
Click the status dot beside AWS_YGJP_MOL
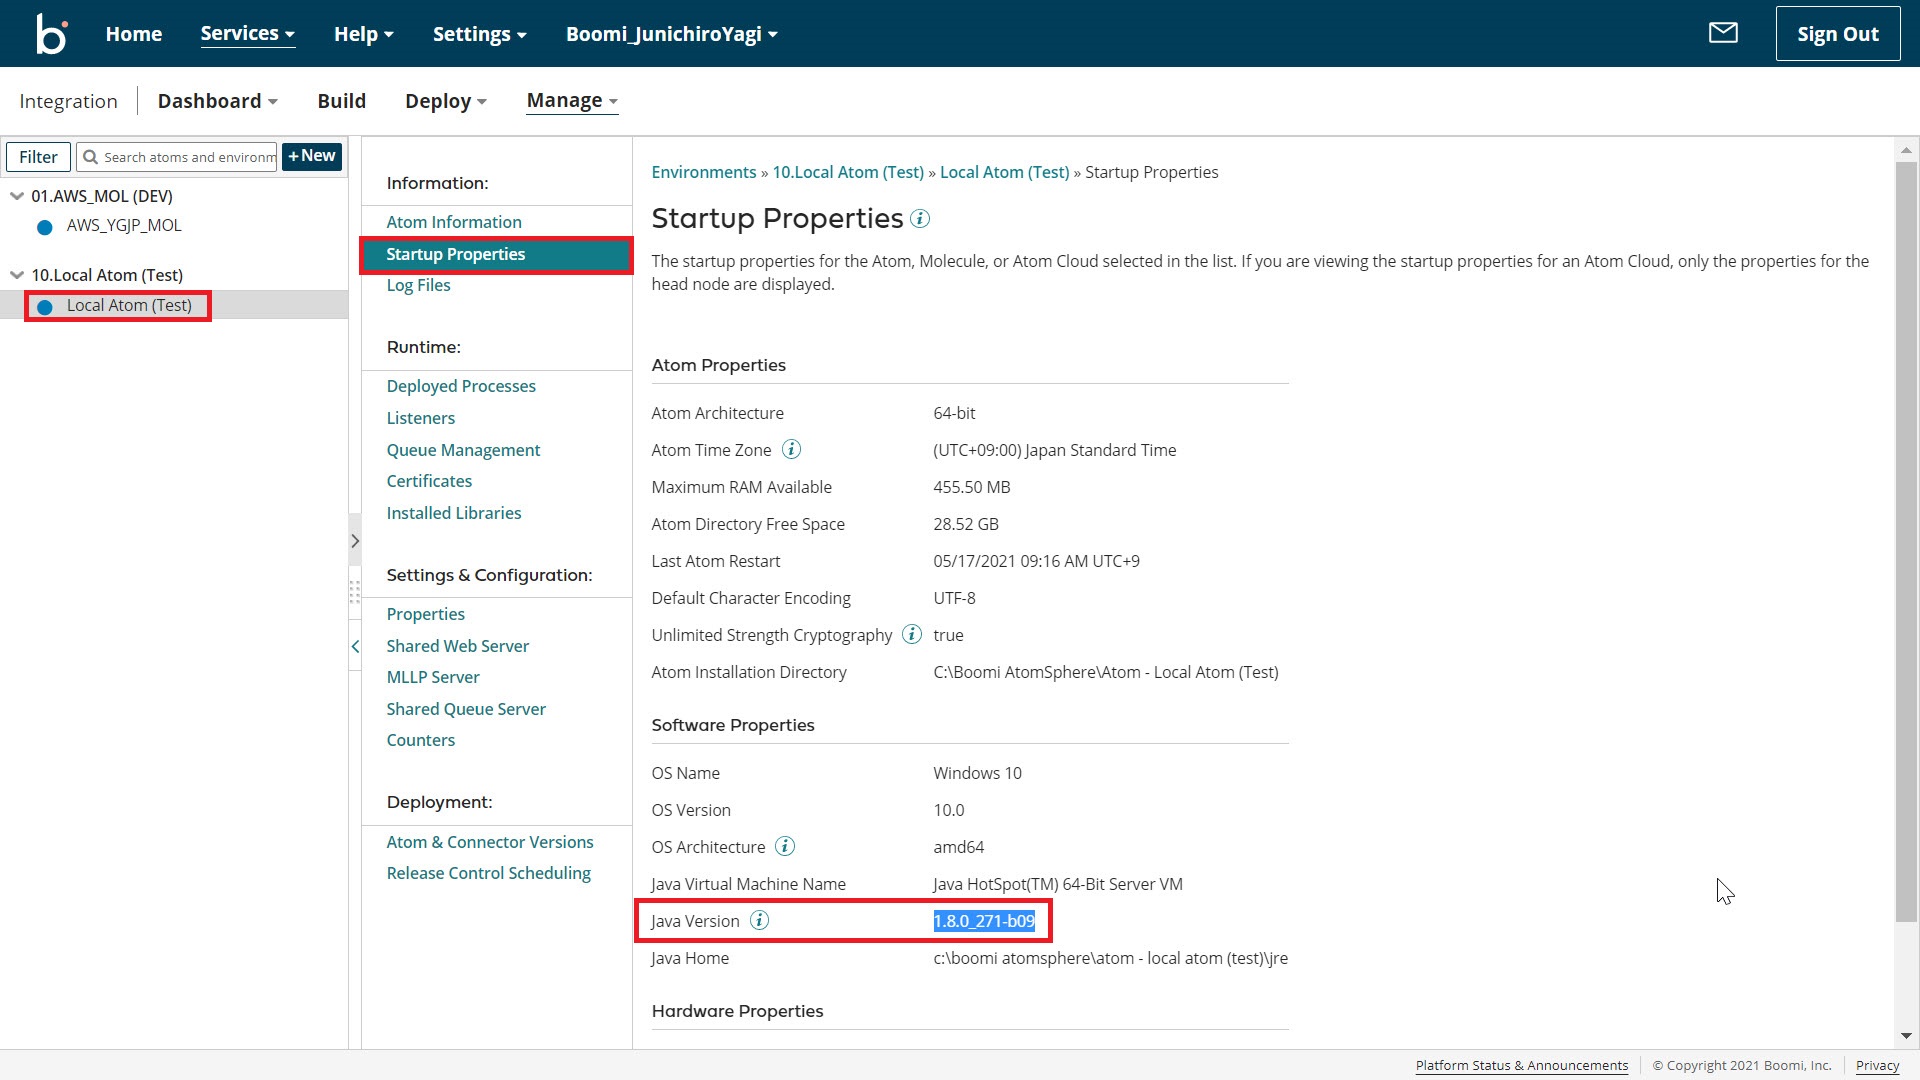pos(44,227)
